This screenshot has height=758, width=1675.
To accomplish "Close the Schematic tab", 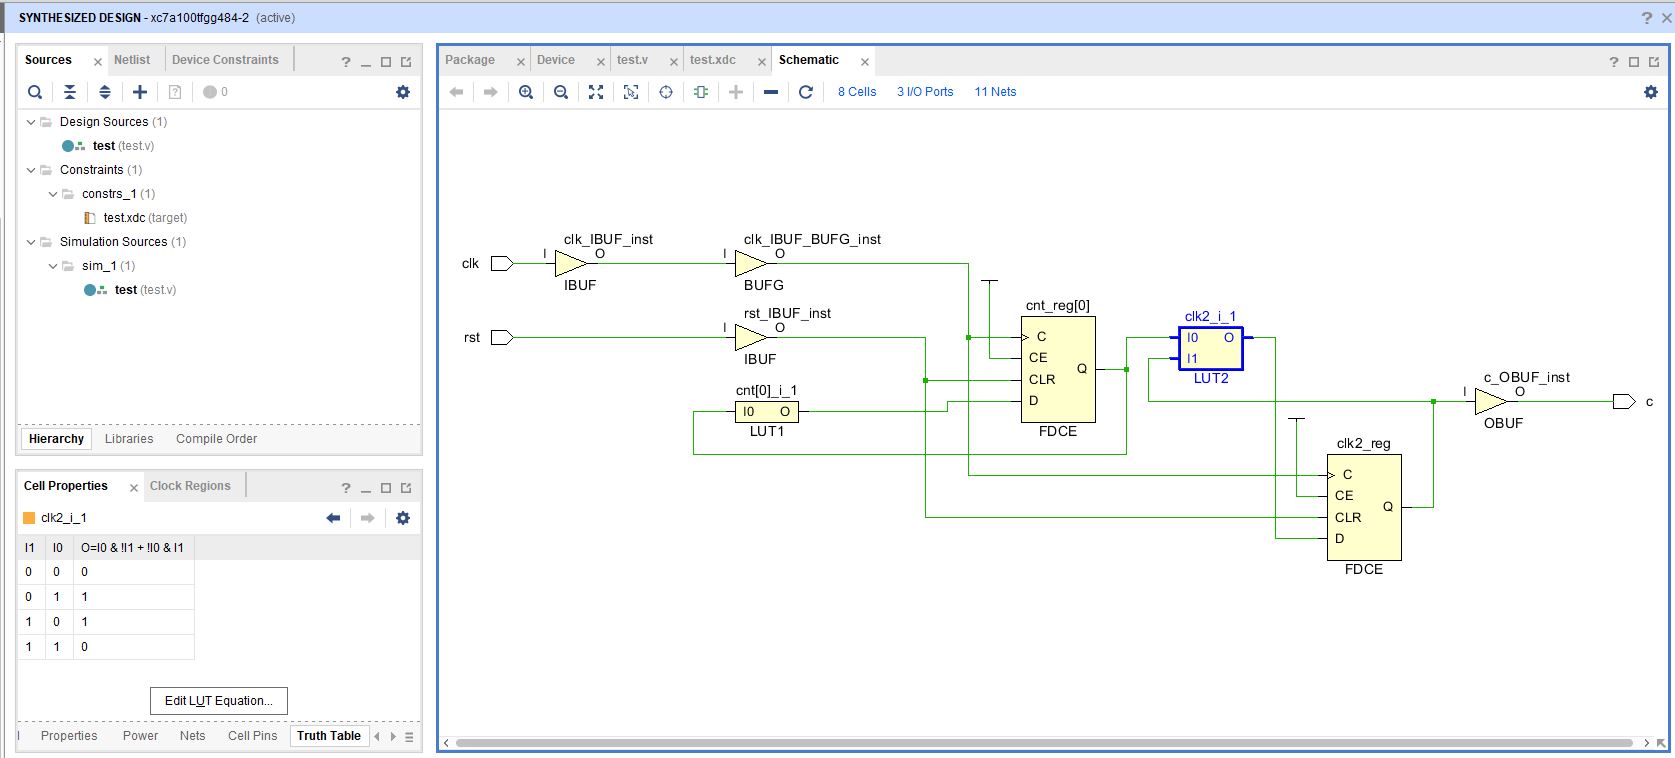I will (x=865, y=62).
